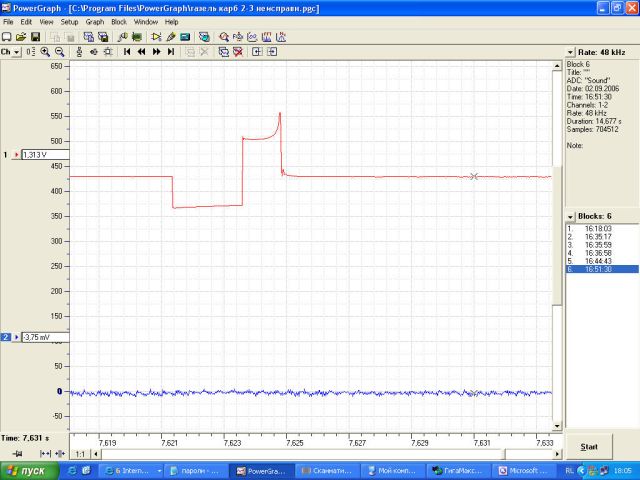Click the yellow amplifier triangle icon
This screenshot has width=640, height=480.
(156, 37)
